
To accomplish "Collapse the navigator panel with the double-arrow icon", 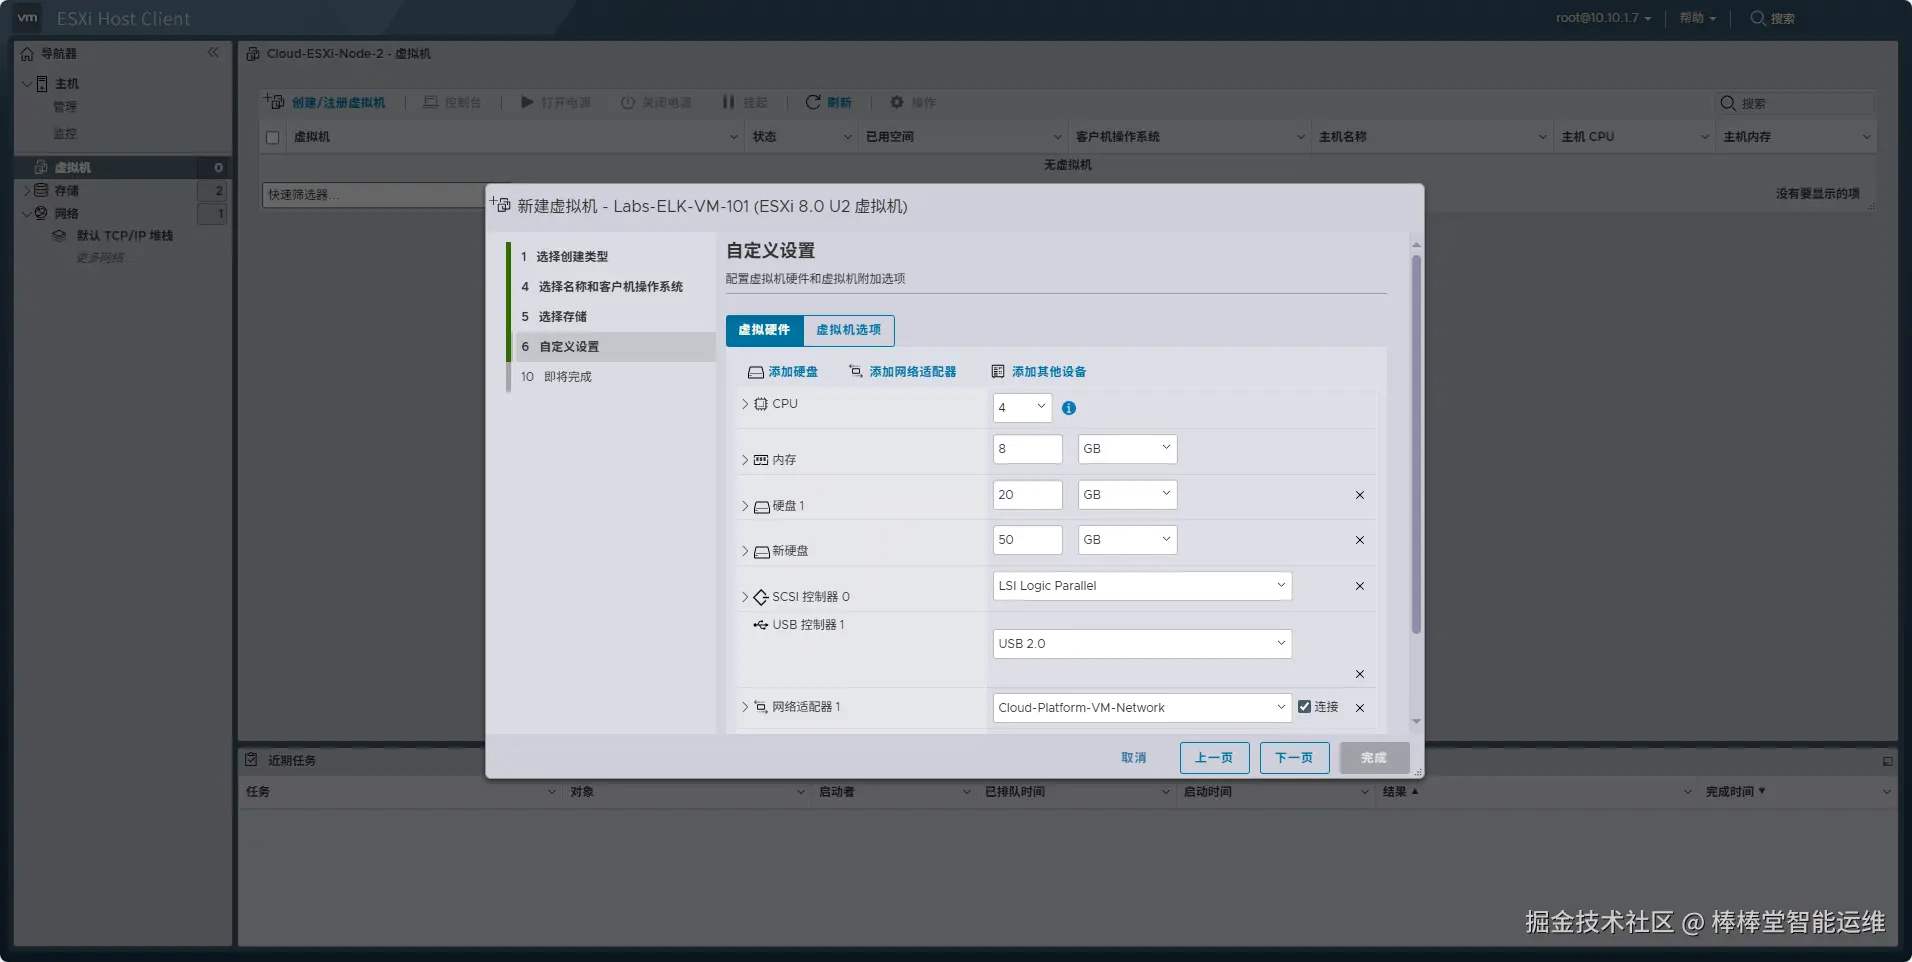I will tap(213, 52).
